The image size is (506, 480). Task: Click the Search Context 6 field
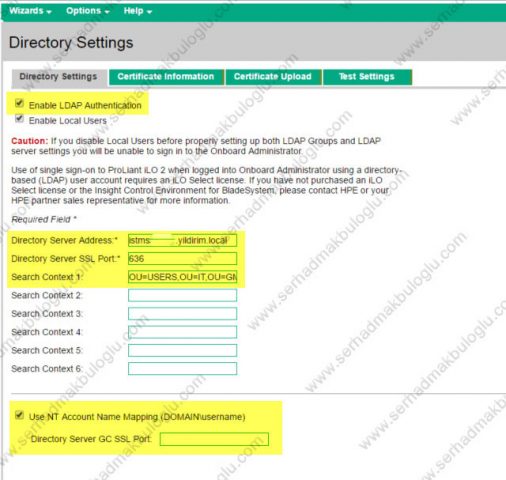(182, 369)
